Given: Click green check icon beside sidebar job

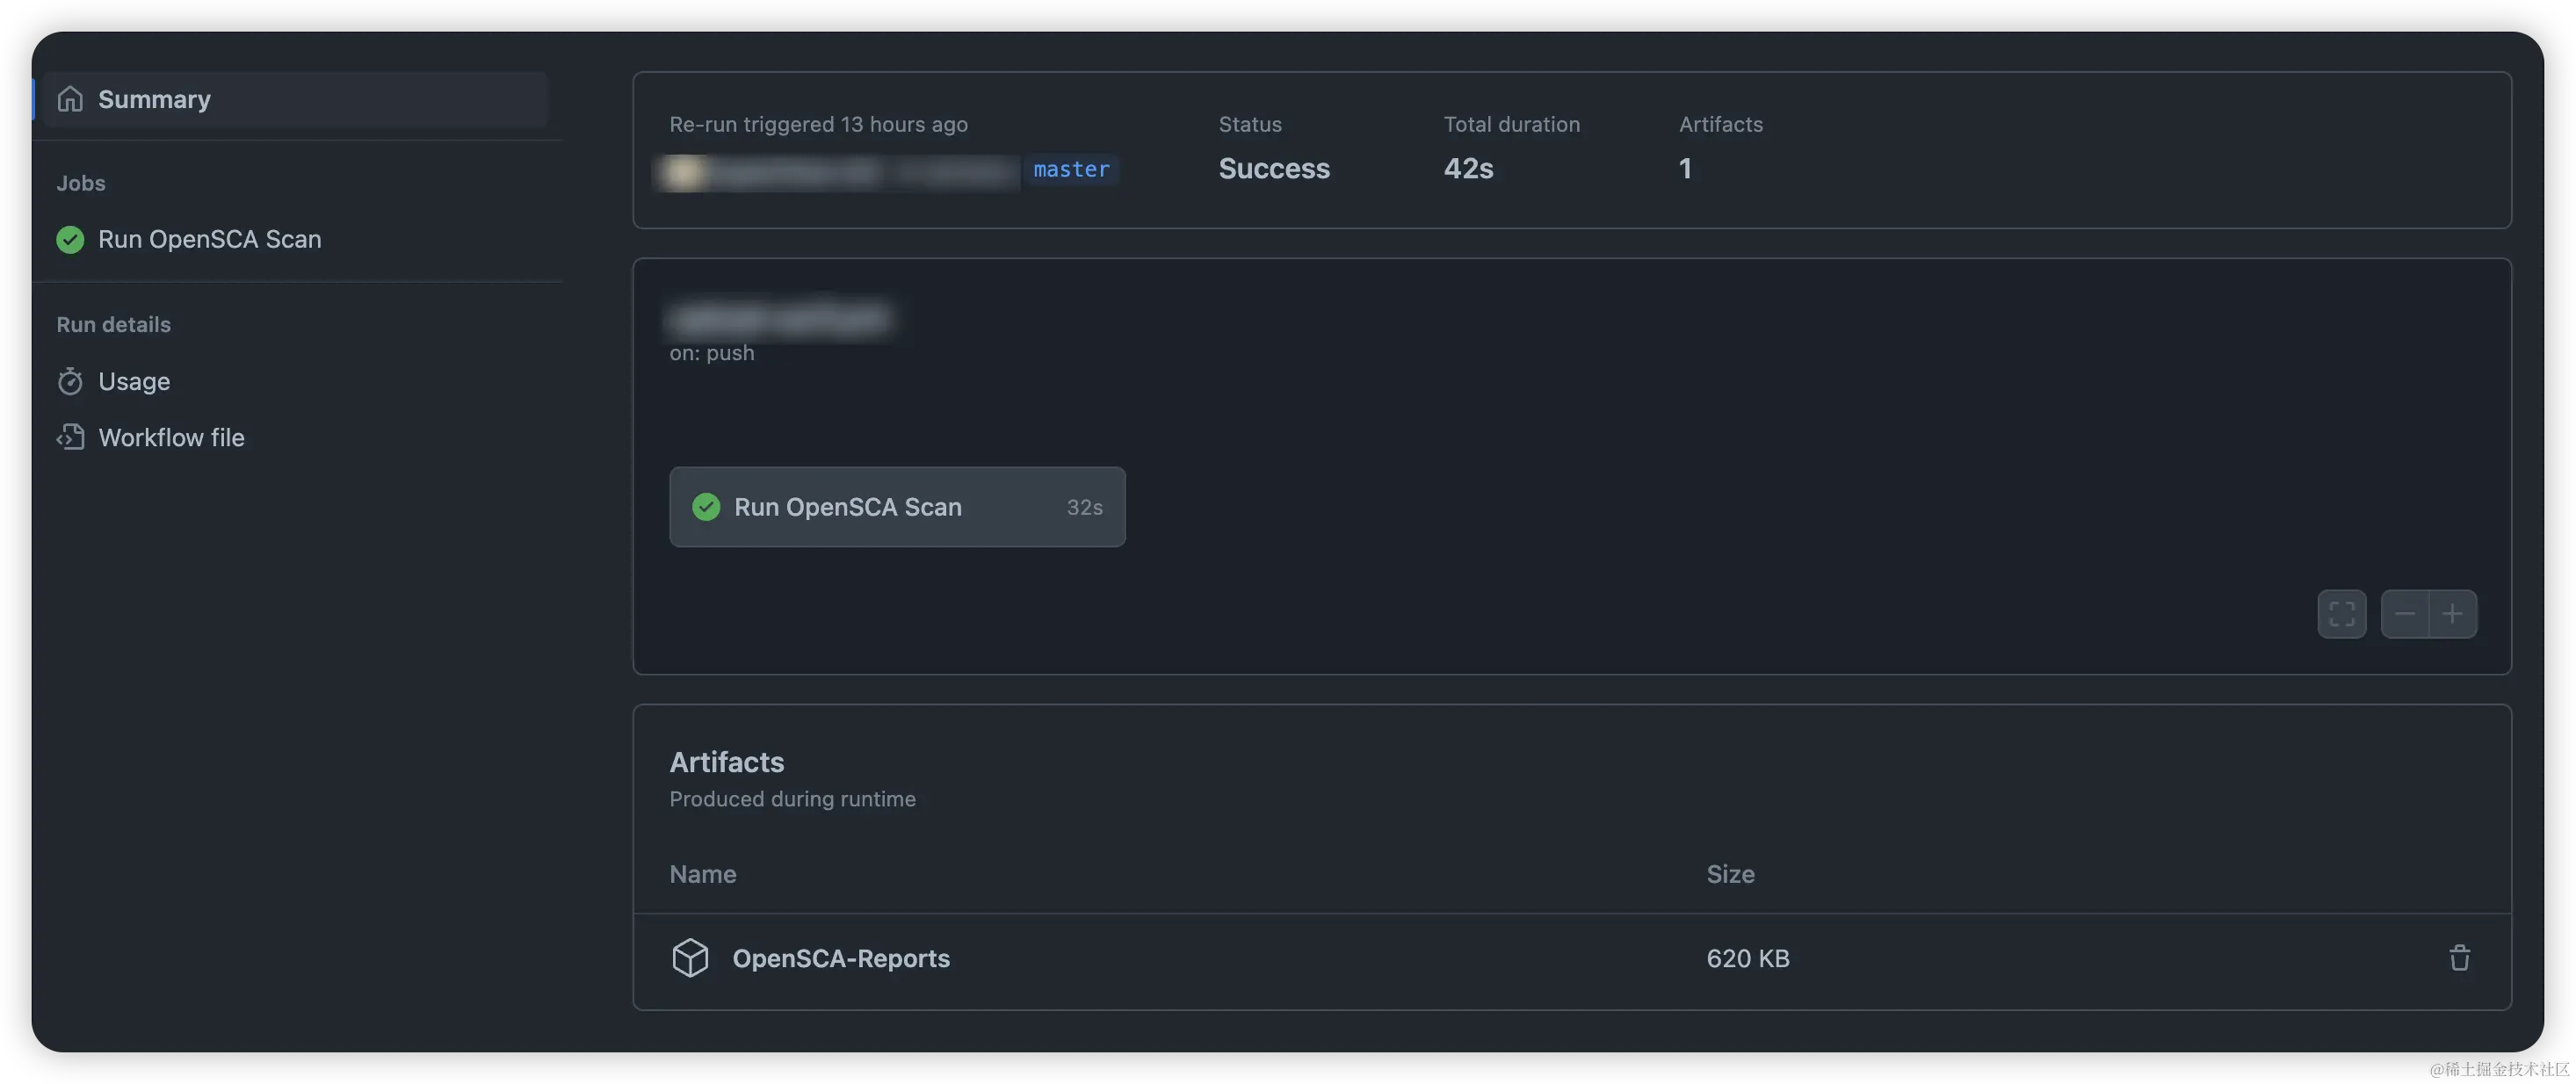Looking at the screenshot, I should click(70, 240).
